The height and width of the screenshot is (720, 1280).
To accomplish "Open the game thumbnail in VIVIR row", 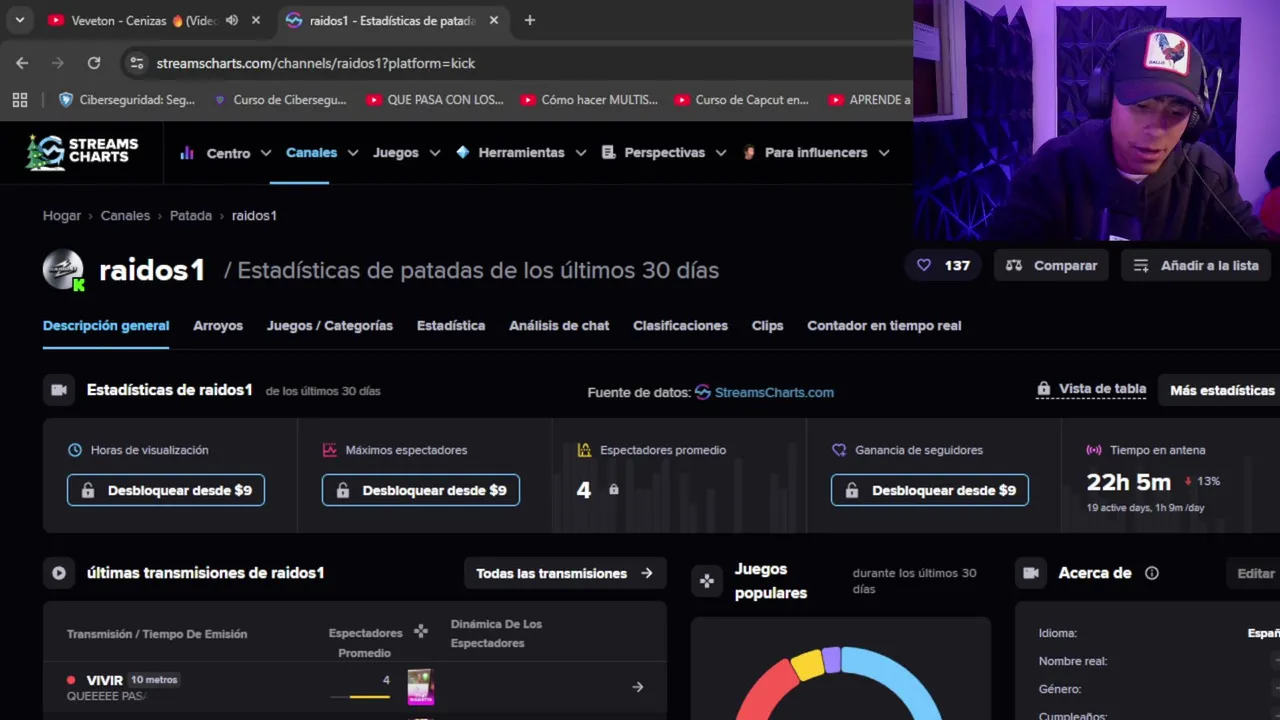I will pos(421,687).
